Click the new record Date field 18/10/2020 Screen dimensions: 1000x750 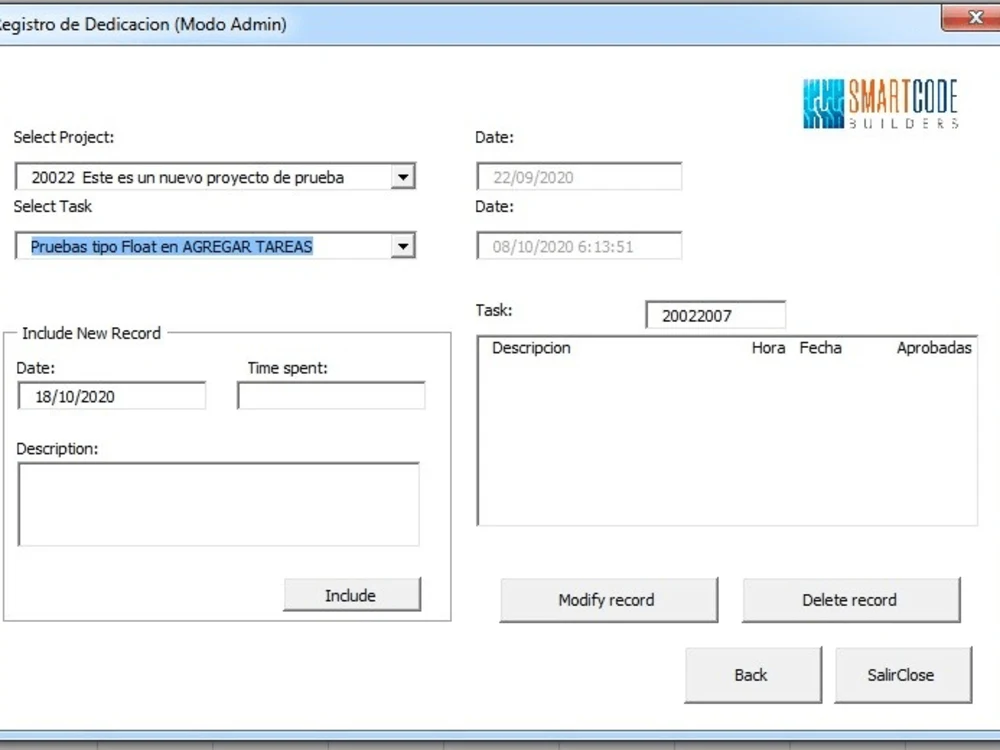click(x=112, y=396)
